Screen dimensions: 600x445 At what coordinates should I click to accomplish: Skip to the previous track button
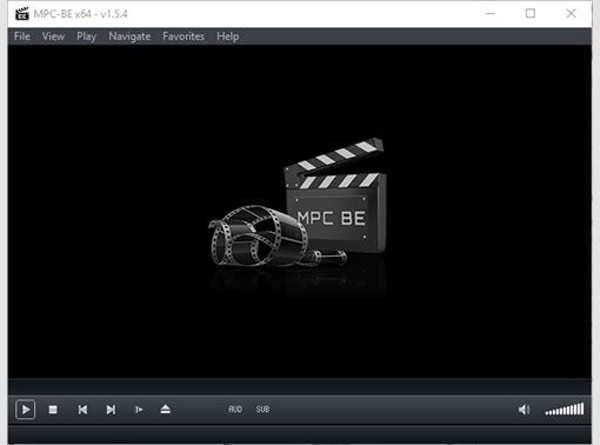[83, 410]
